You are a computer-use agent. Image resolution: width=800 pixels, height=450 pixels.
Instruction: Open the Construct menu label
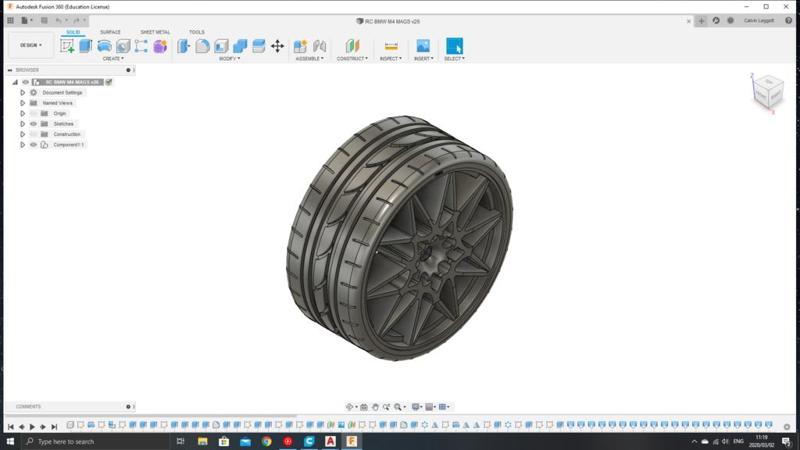tap(353, 59)
